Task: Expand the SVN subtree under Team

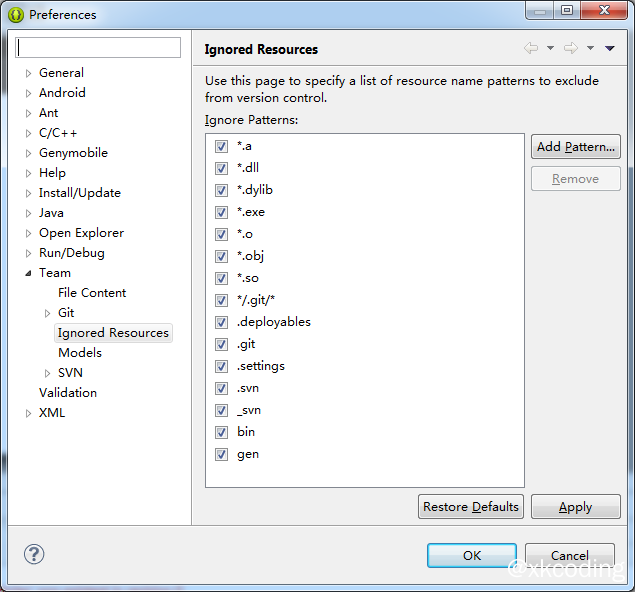Action: 47,373
